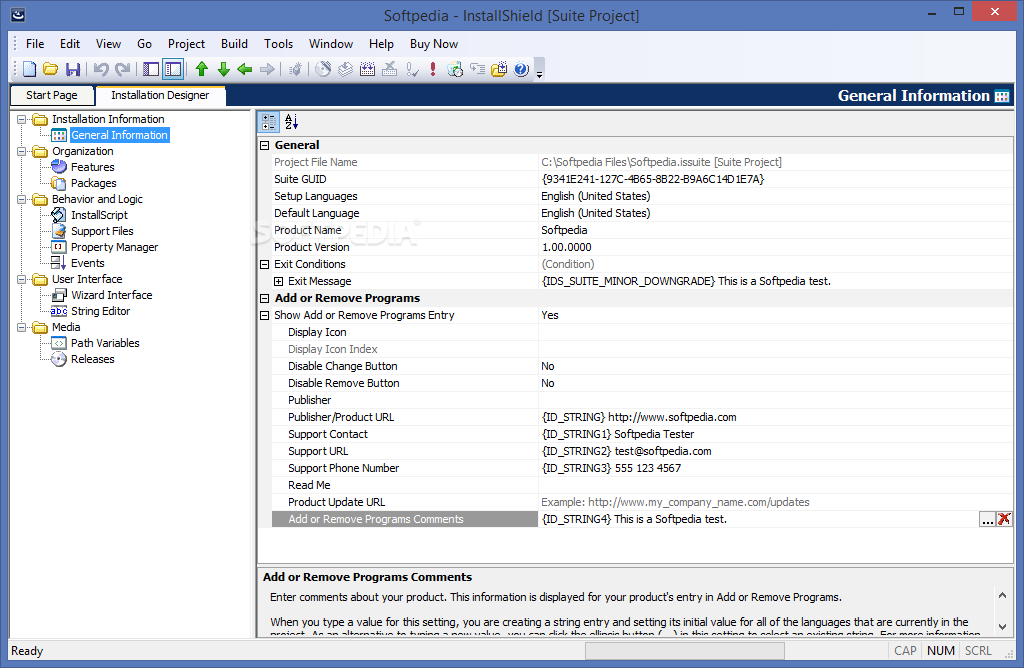Select General Information in the tree
1024x668 pixels.
tap(120, 135)
